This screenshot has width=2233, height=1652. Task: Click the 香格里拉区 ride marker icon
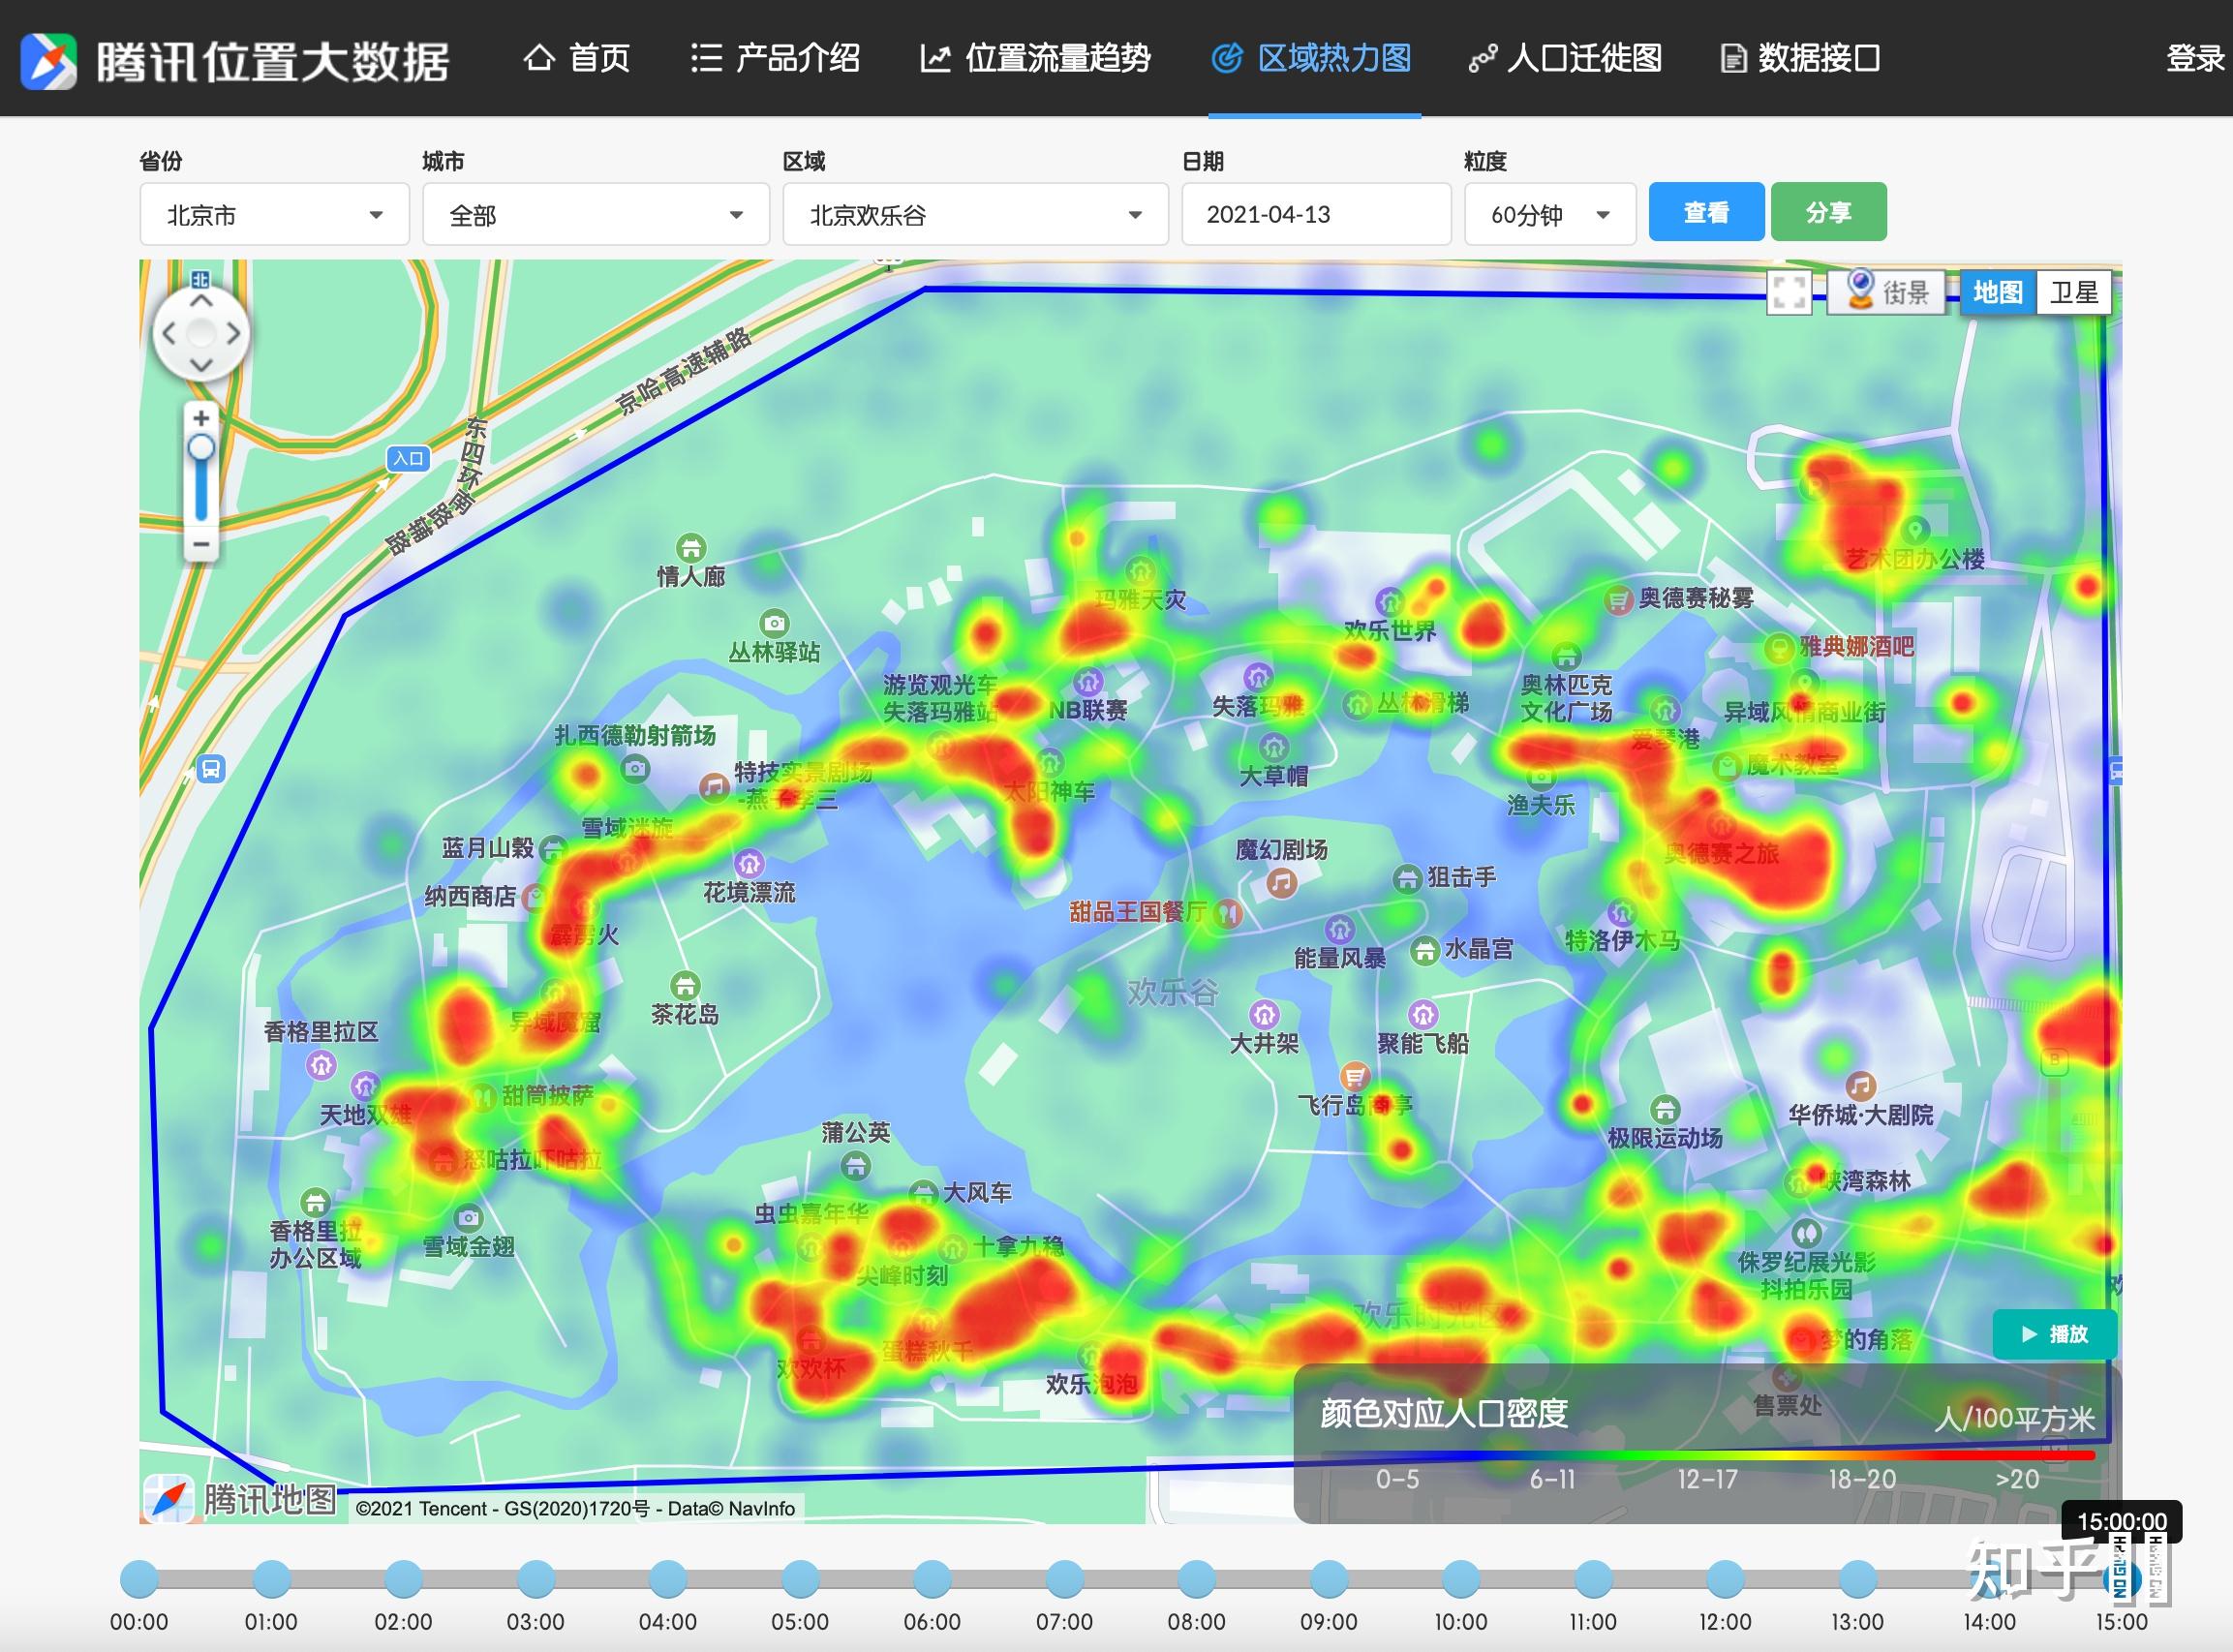coord(321,1065)
